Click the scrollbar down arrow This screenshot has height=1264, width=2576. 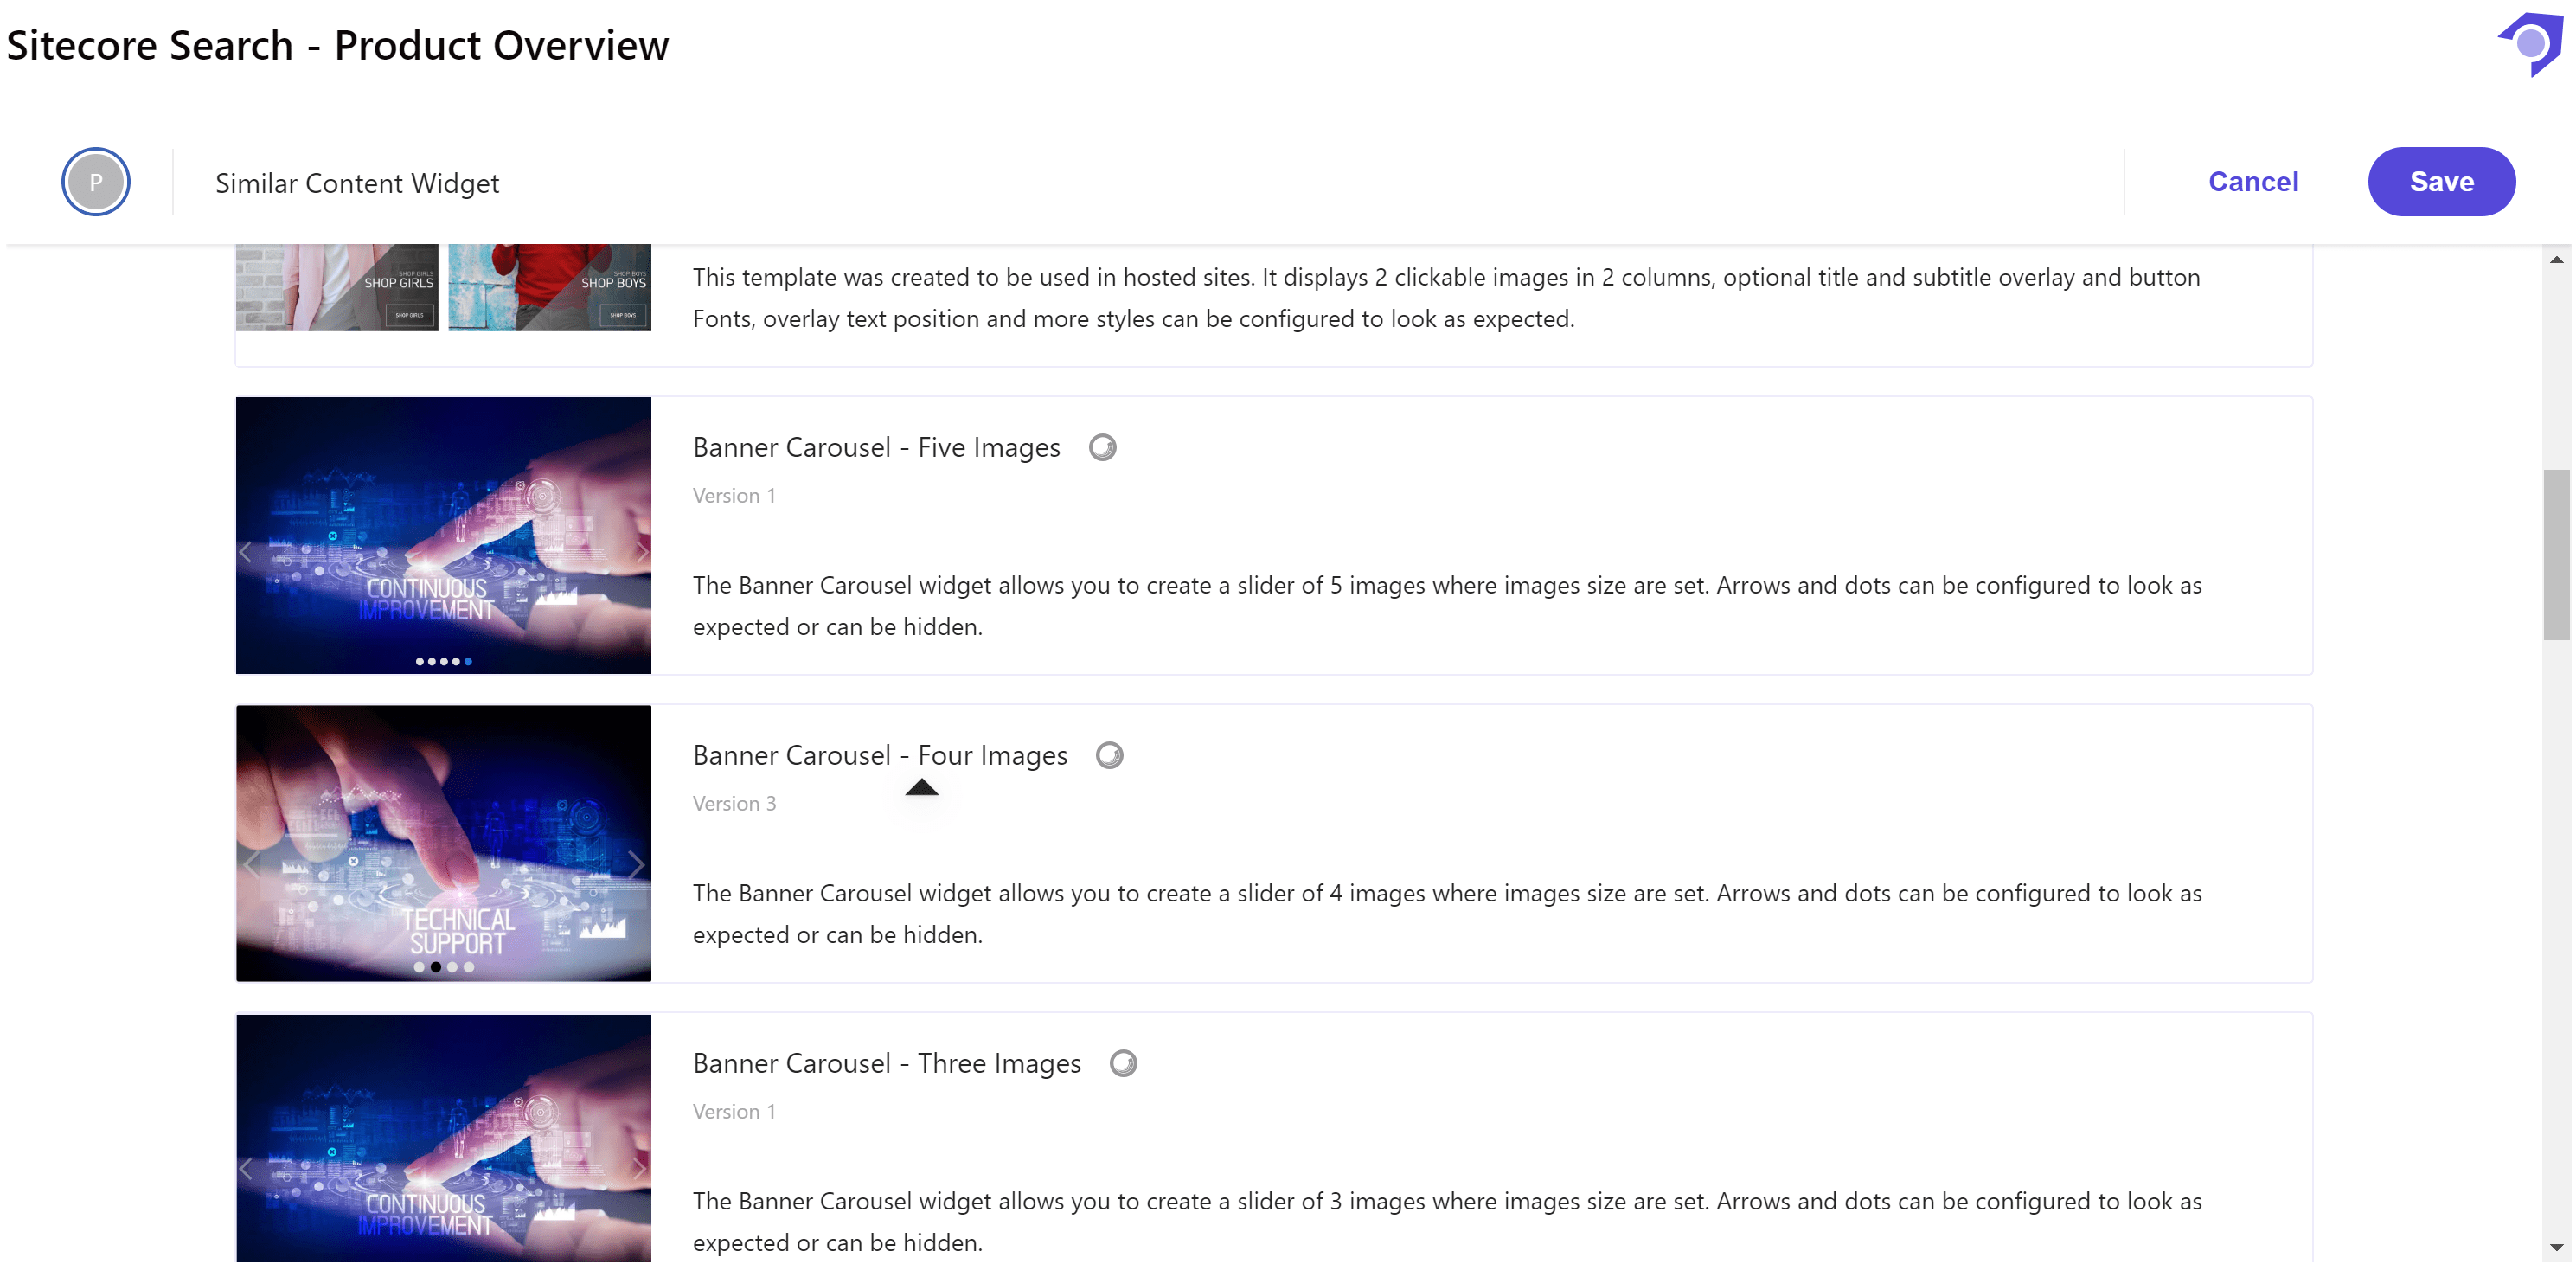2556,1247
